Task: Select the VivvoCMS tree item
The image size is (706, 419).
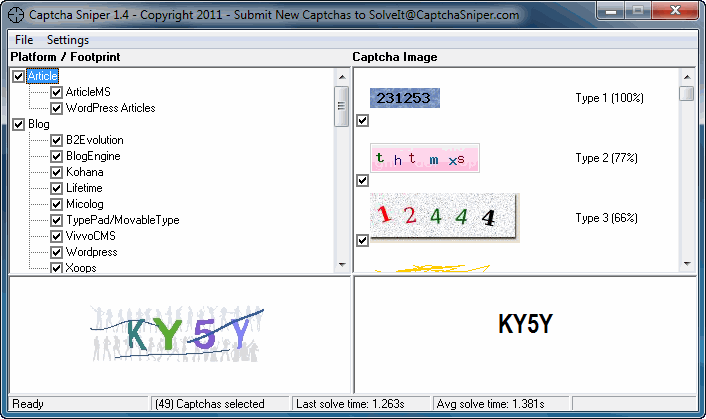Action: point(91,236)
